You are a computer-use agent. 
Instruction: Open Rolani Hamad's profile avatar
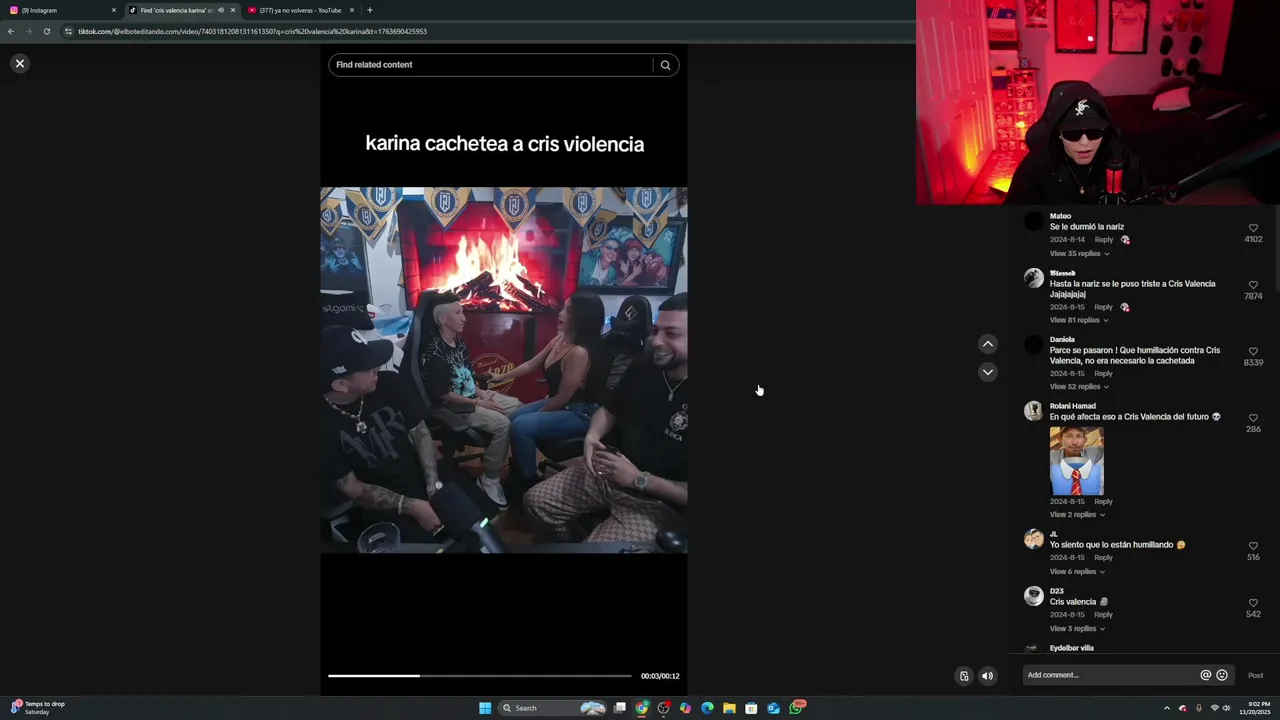pyautogui.click(x=1034, y=411)
